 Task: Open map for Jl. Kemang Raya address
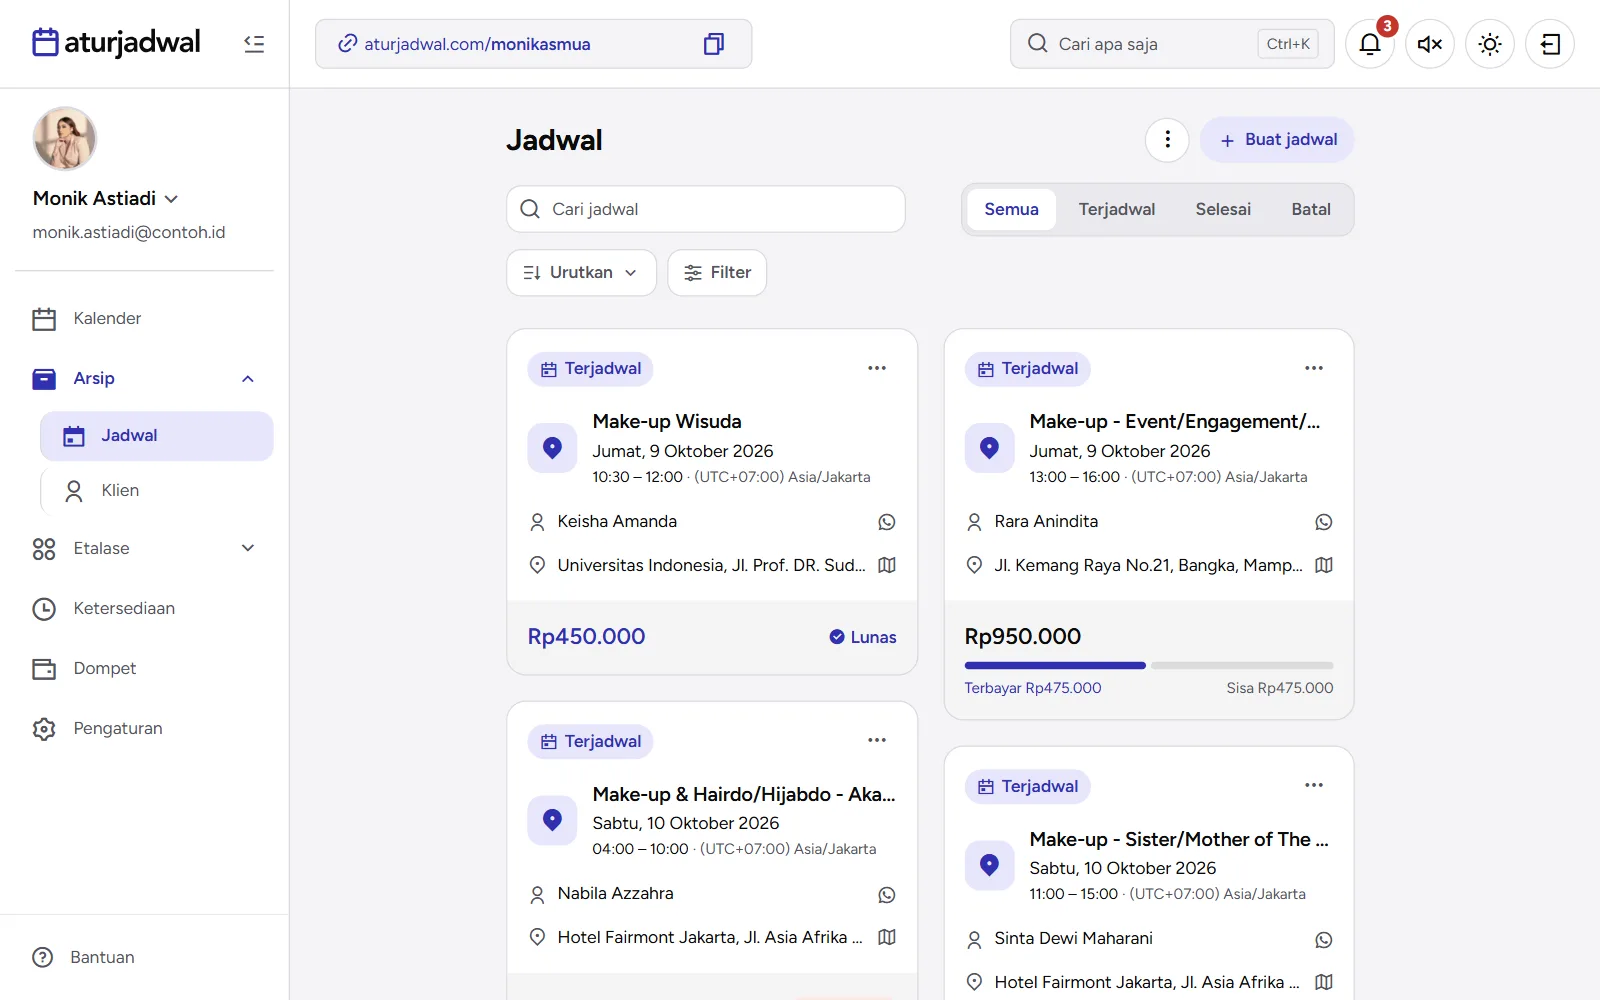click(1324, 565)
